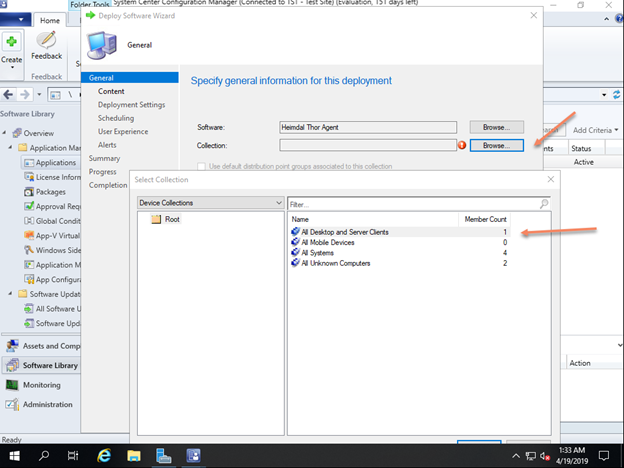Open the Feedback pencil icon
The image size is (624, 468).
tap(47, 41)
